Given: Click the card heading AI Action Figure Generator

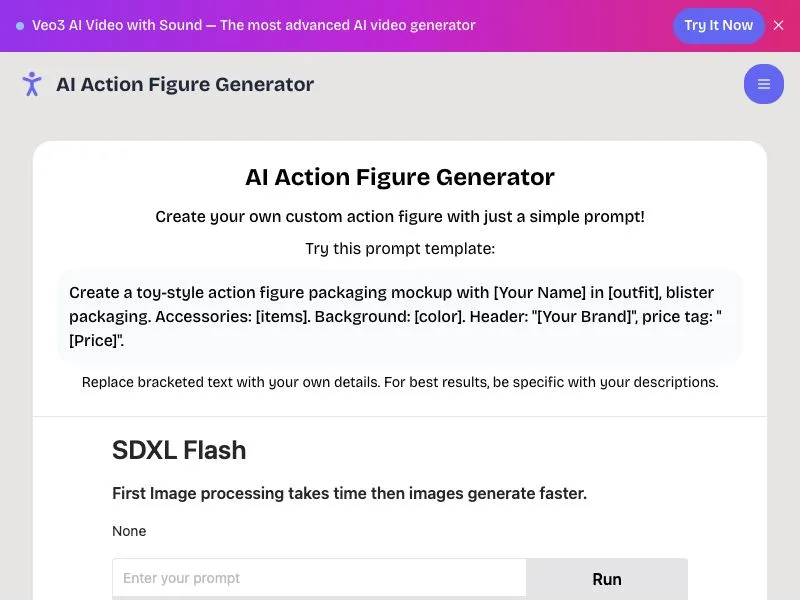Looking at the screenshot, I should pyautogui.click(x=399, y=177).
